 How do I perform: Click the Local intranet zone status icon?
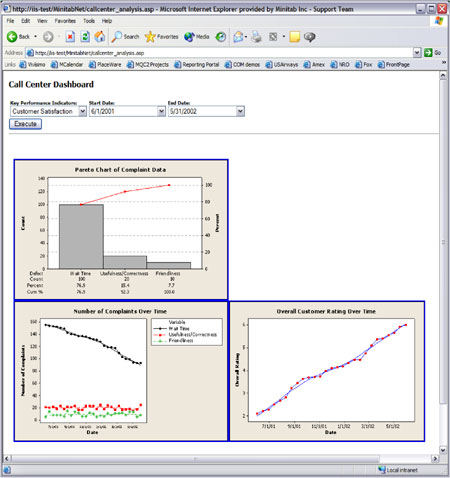(x=382, y=470)
